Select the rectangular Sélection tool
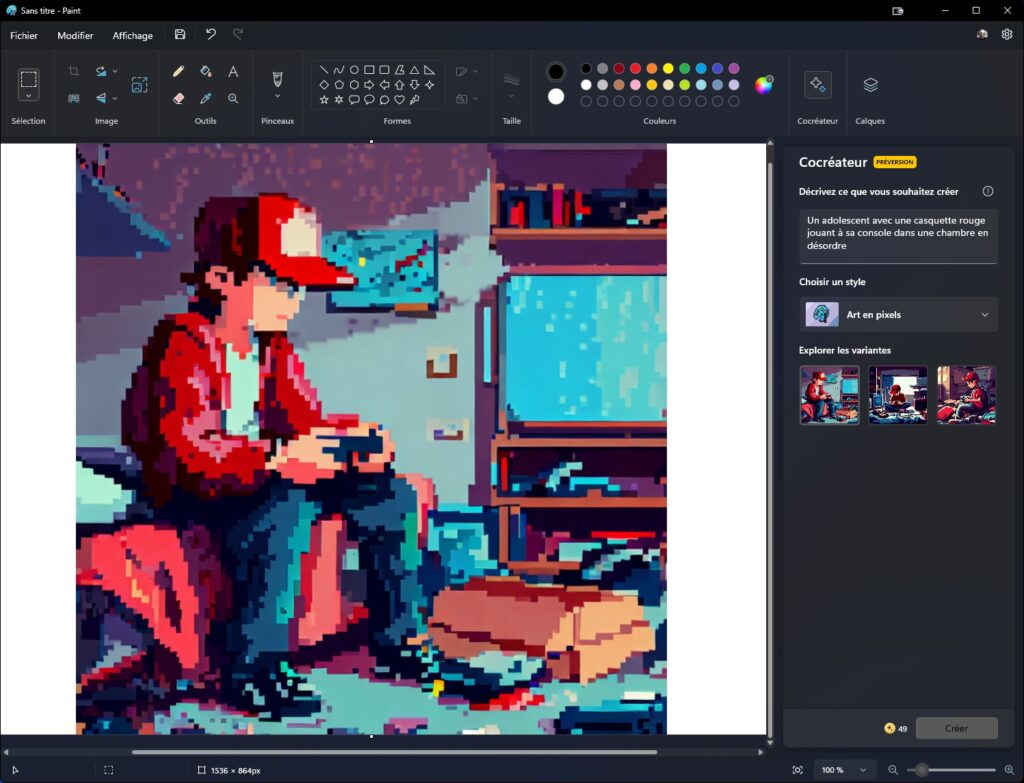The height and width of the screenshot is (783, 1024). click(x=28, y=80)
